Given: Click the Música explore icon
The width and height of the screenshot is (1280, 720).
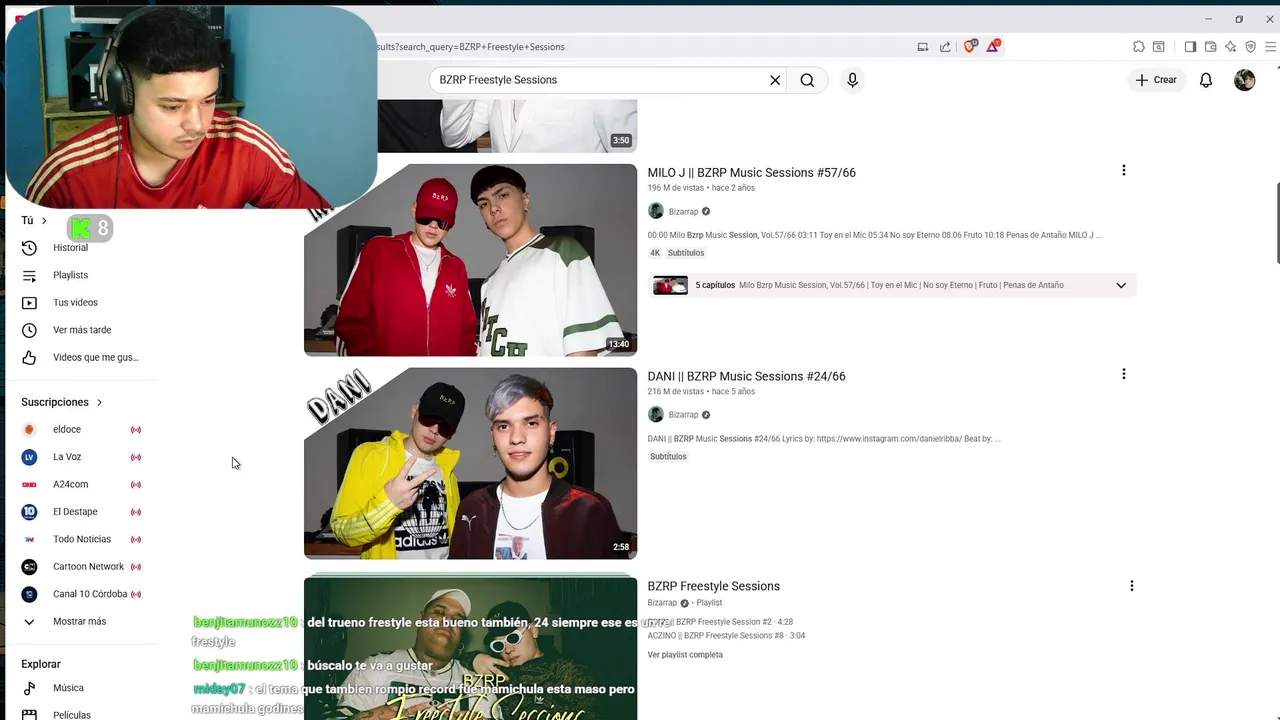Looking at the screenshot, I should pos(29,688).
